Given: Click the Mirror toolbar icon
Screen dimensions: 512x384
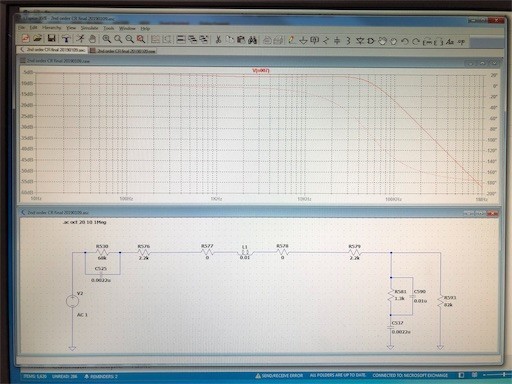Looking at the screenshot, I should click(x=439, y=42).
